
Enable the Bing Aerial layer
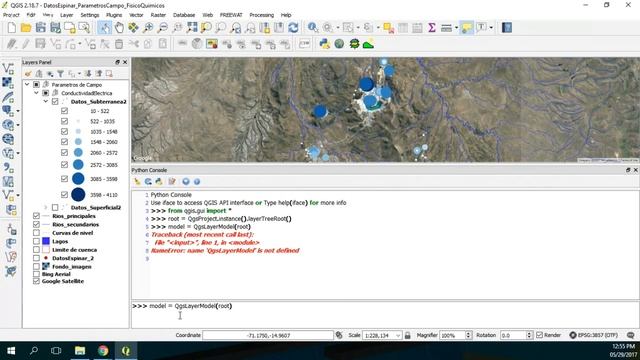[x=36, y=274]
